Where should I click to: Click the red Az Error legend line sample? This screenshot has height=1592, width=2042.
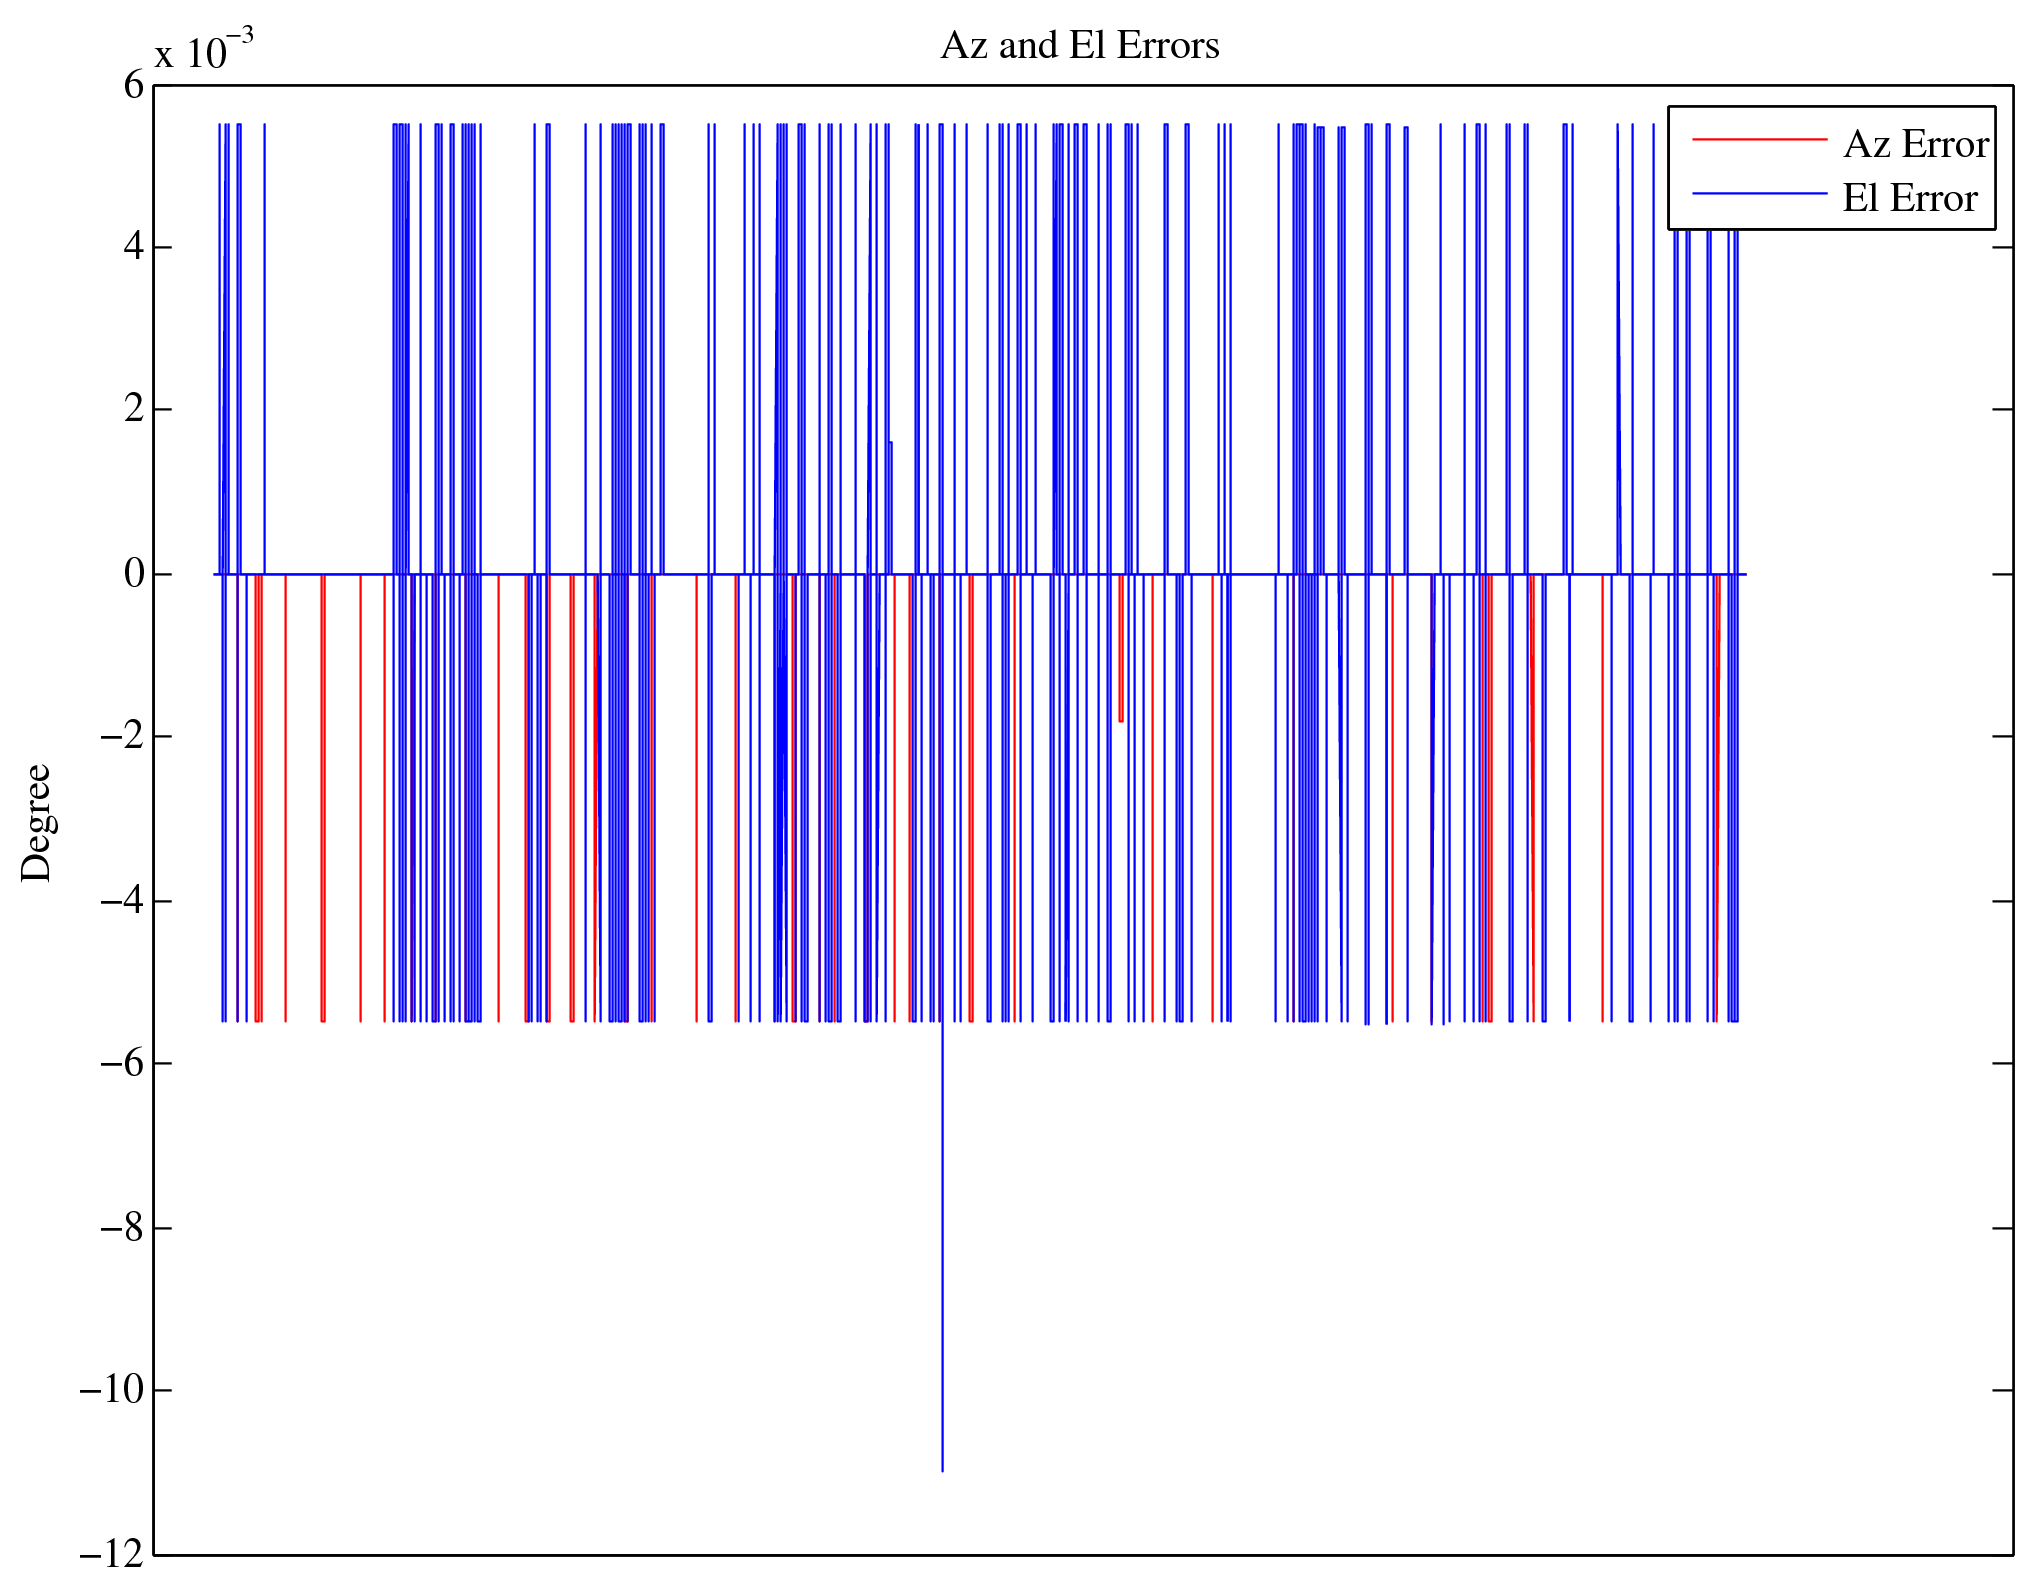pyautogui.click(x=1758, y=140)
